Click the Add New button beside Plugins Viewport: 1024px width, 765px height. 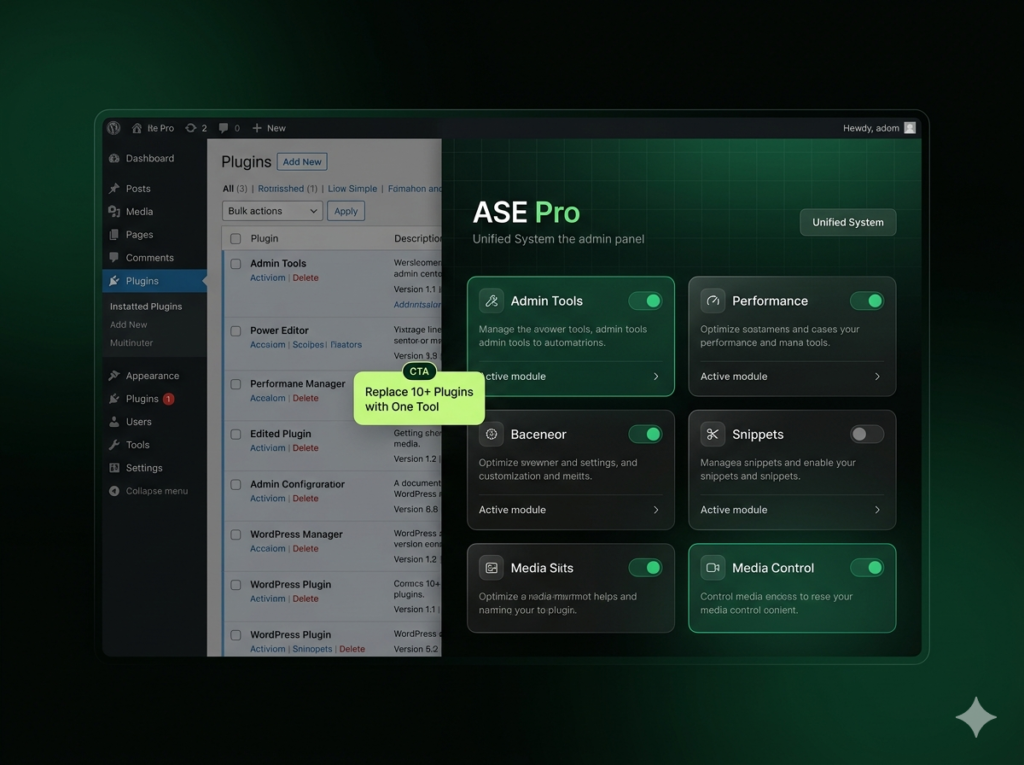(302, 161)
